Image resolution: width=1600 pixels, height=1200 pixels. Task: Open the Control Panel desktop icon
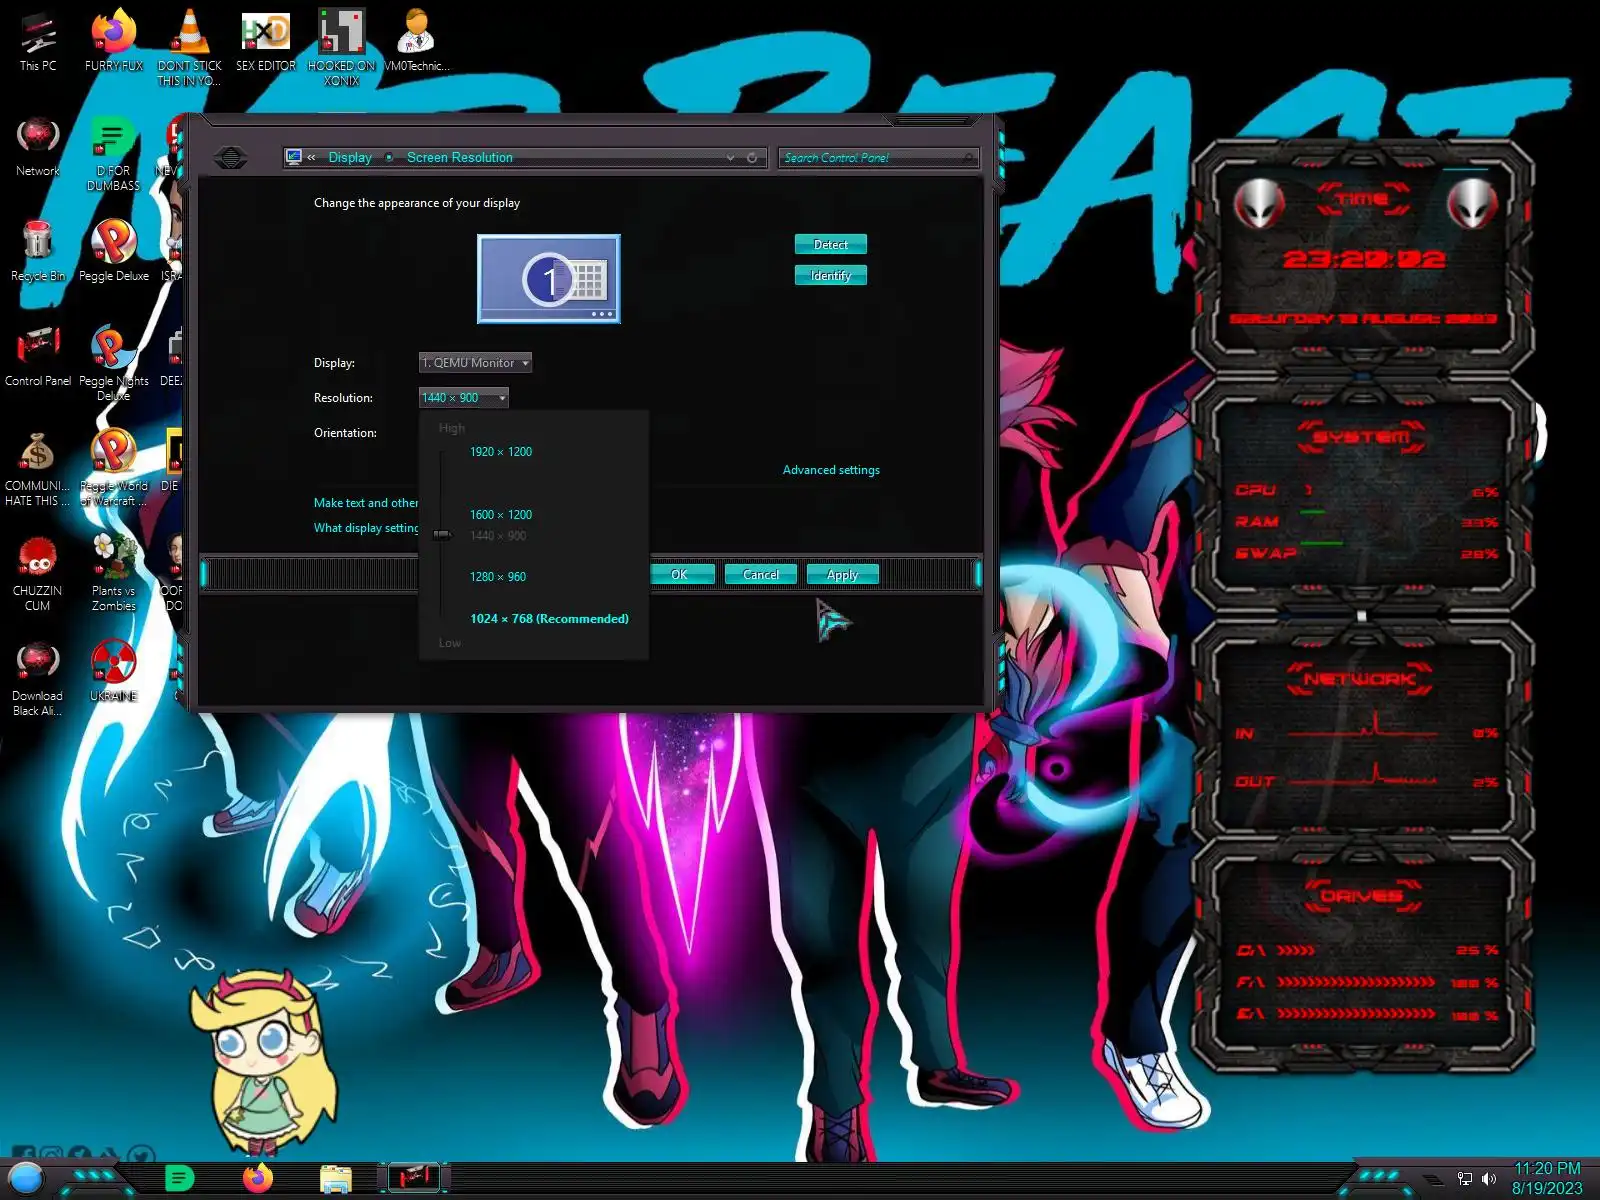38,357
